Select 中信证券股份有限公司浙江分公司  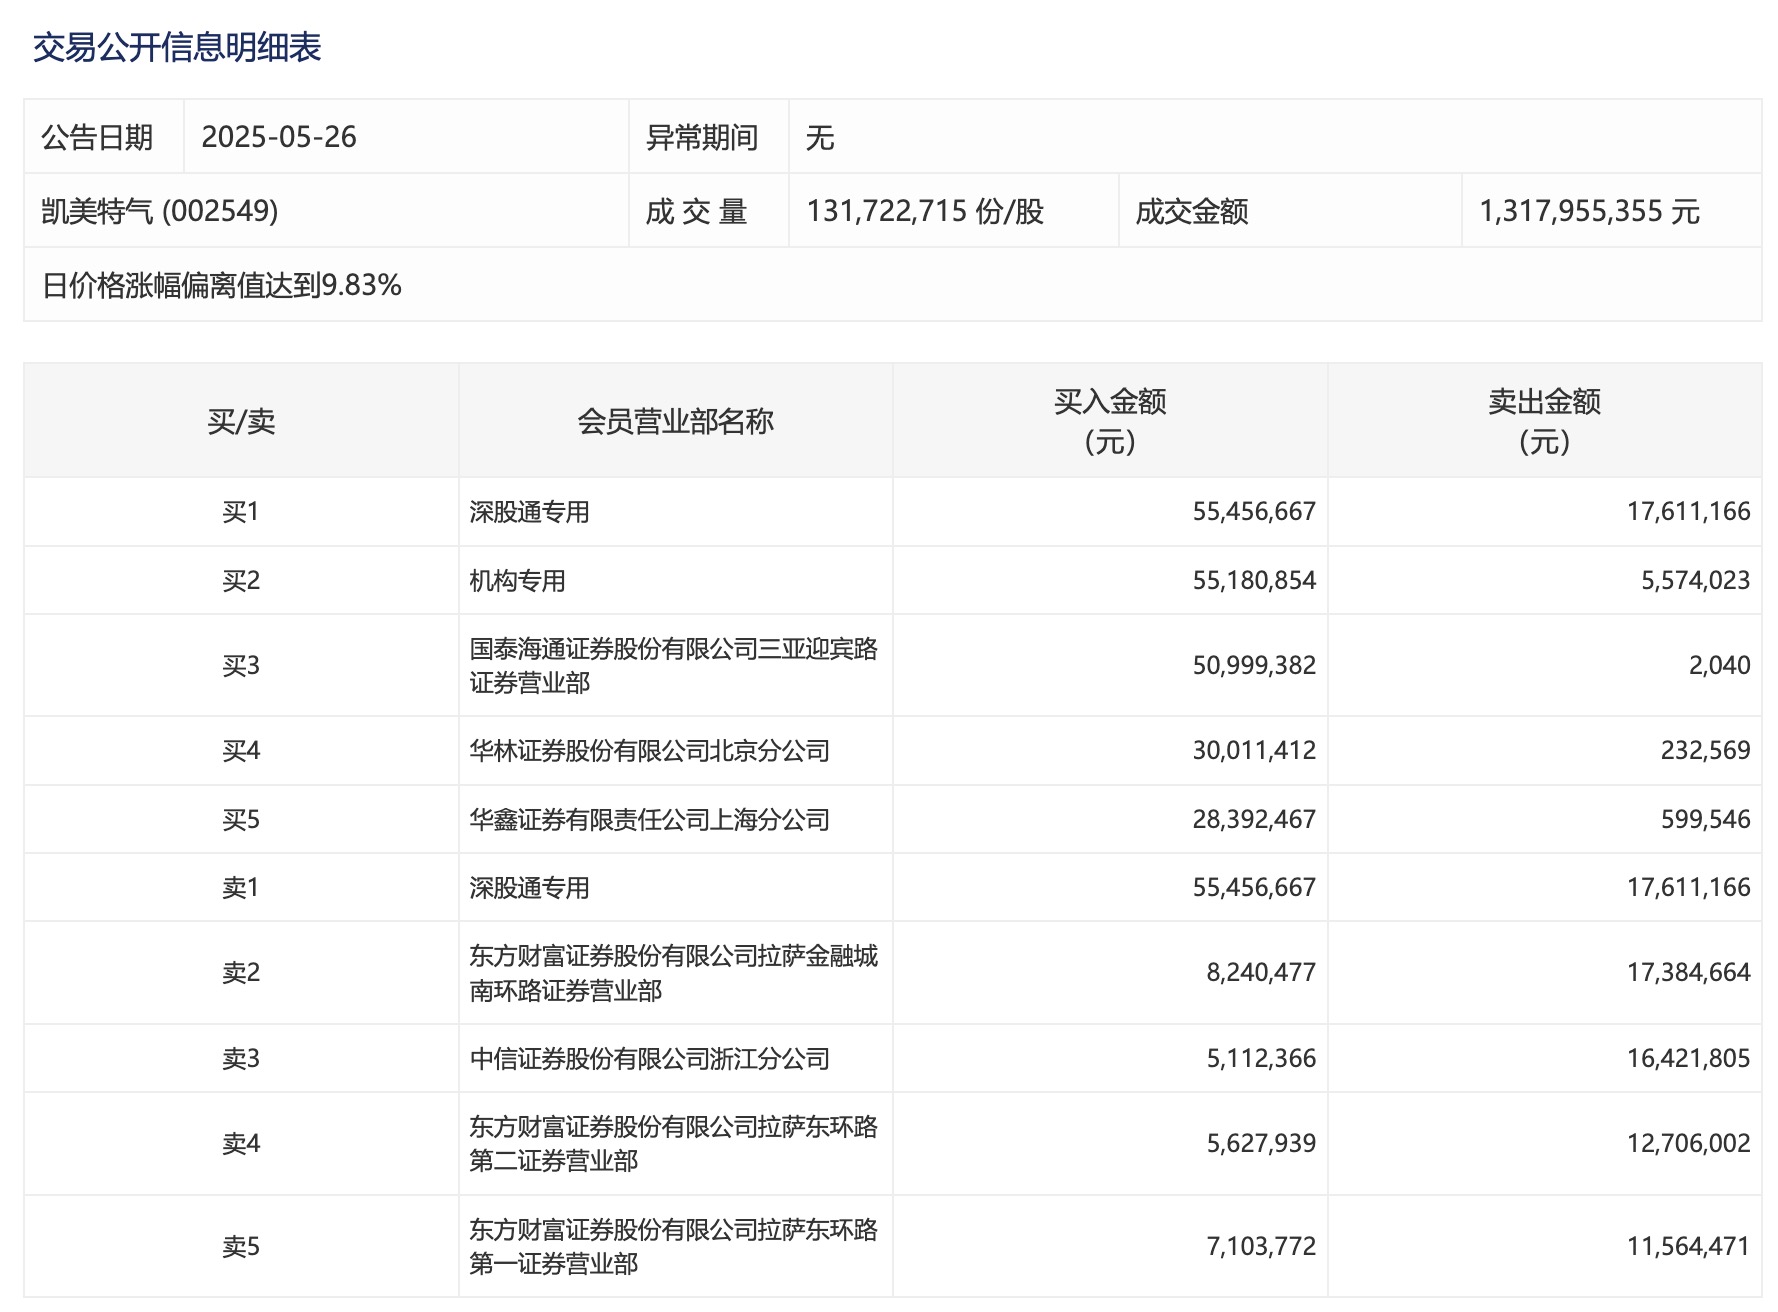(x=649, y=1058)
